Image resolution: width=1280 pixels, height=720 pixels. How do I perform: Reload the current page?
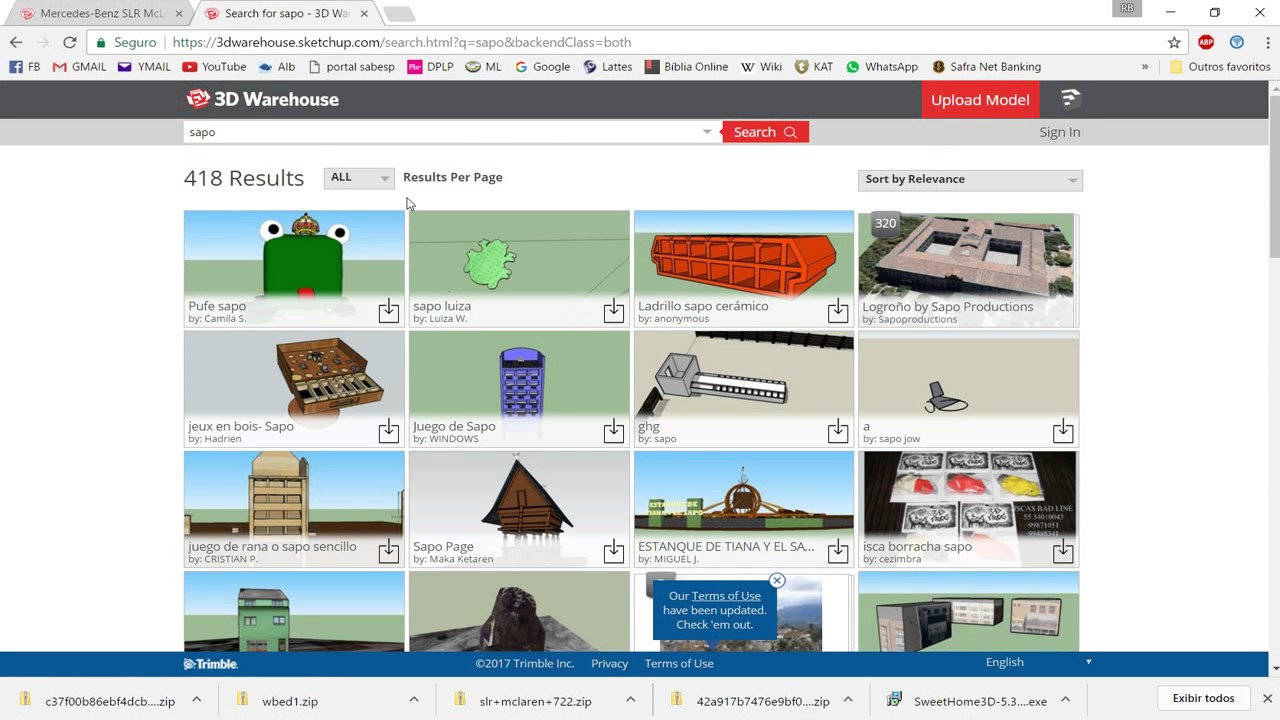[69, 42]
